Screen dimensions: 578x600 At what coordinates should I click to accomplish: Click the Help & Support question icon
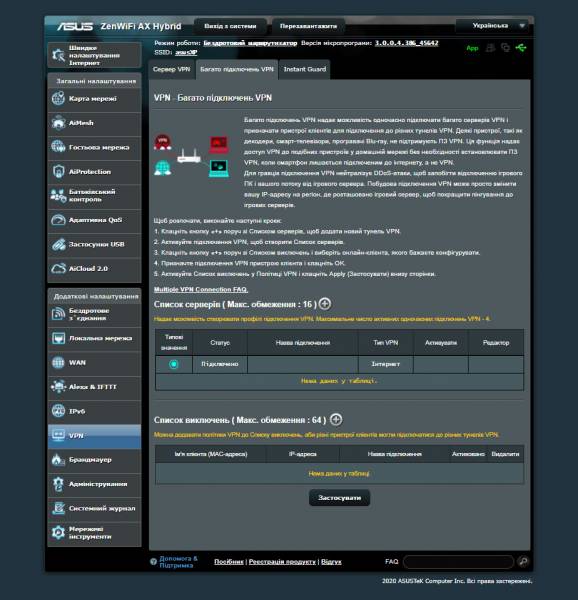point(153,561)
